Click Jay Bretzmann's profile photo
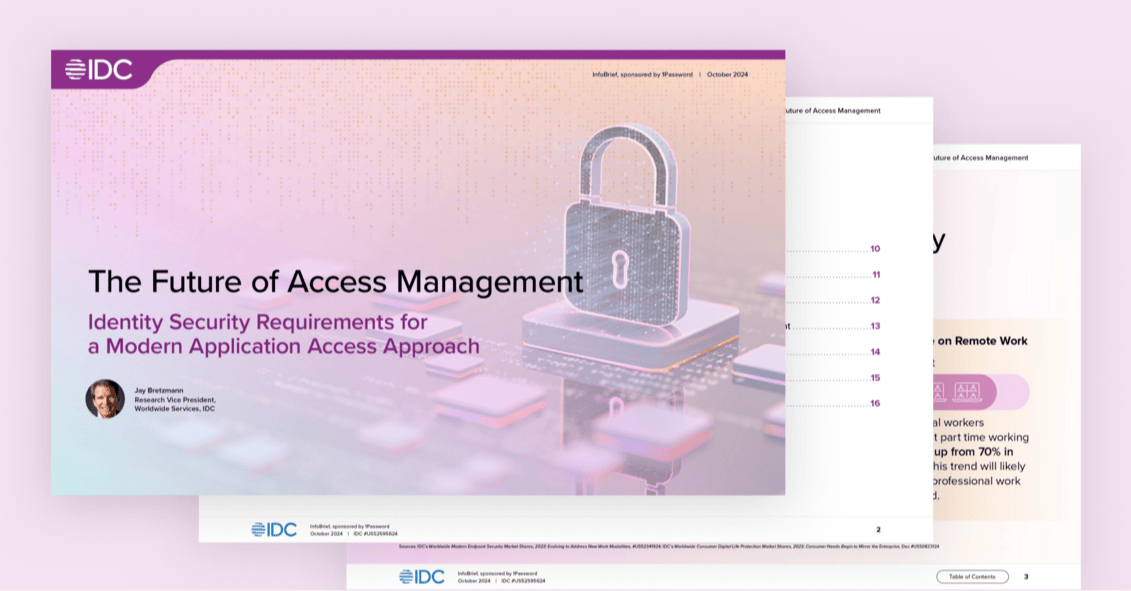 105,398
